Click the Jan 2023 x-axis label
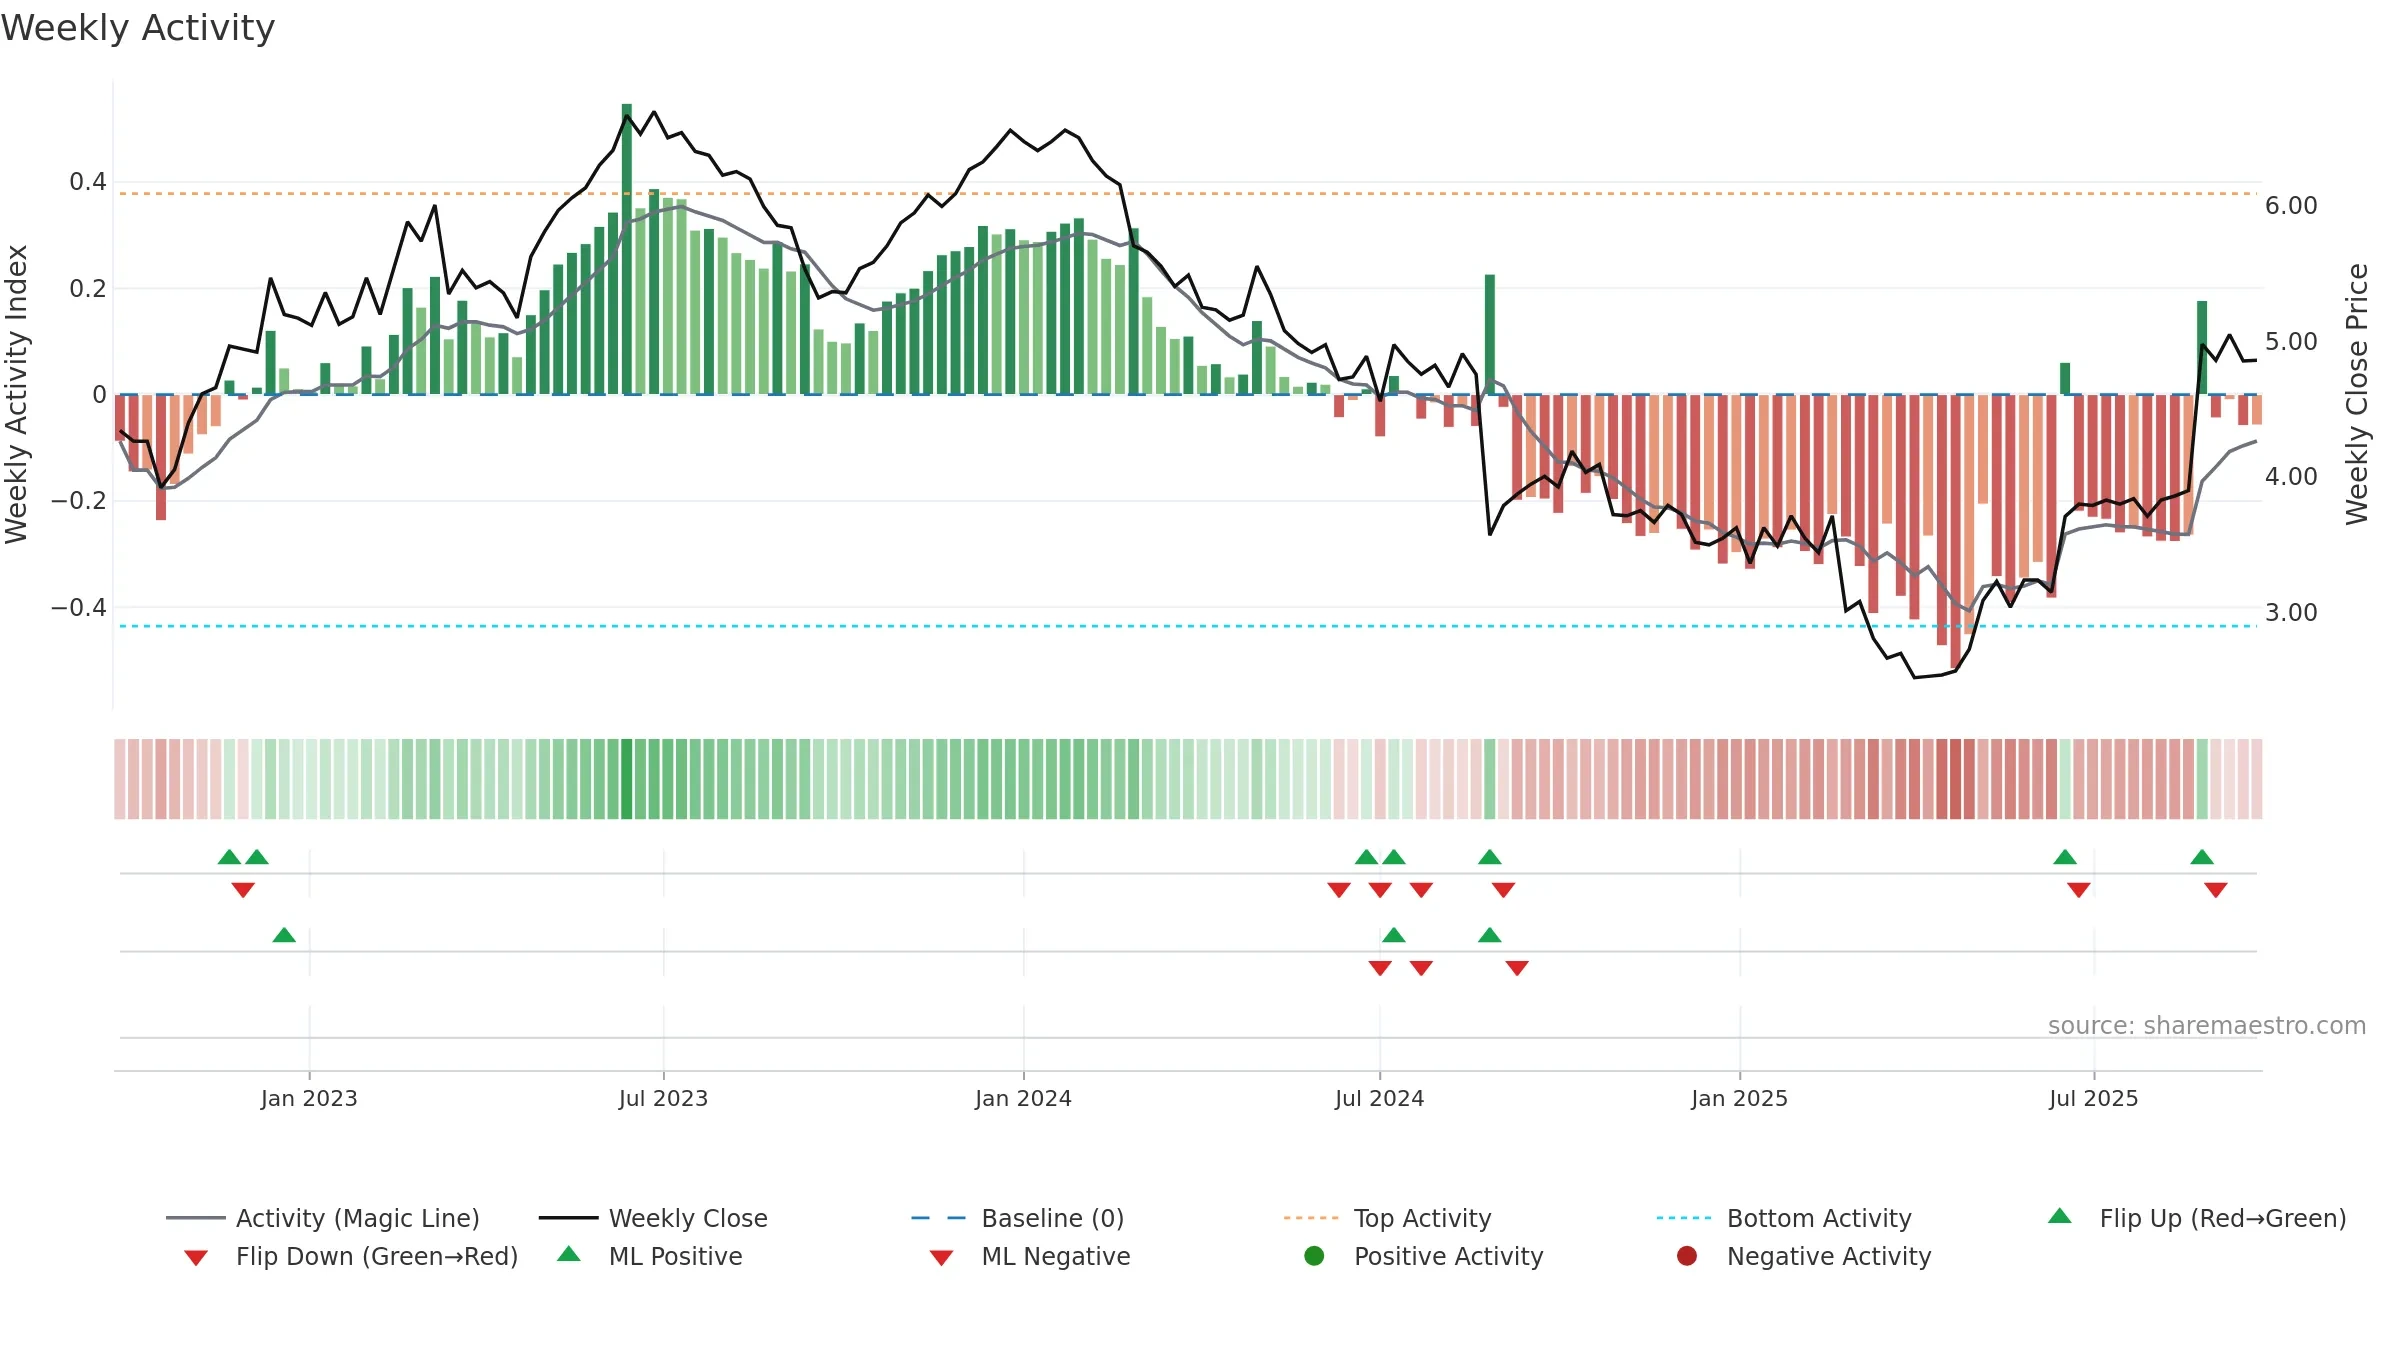The image size is (2400, 1350). coord(309,1098)
